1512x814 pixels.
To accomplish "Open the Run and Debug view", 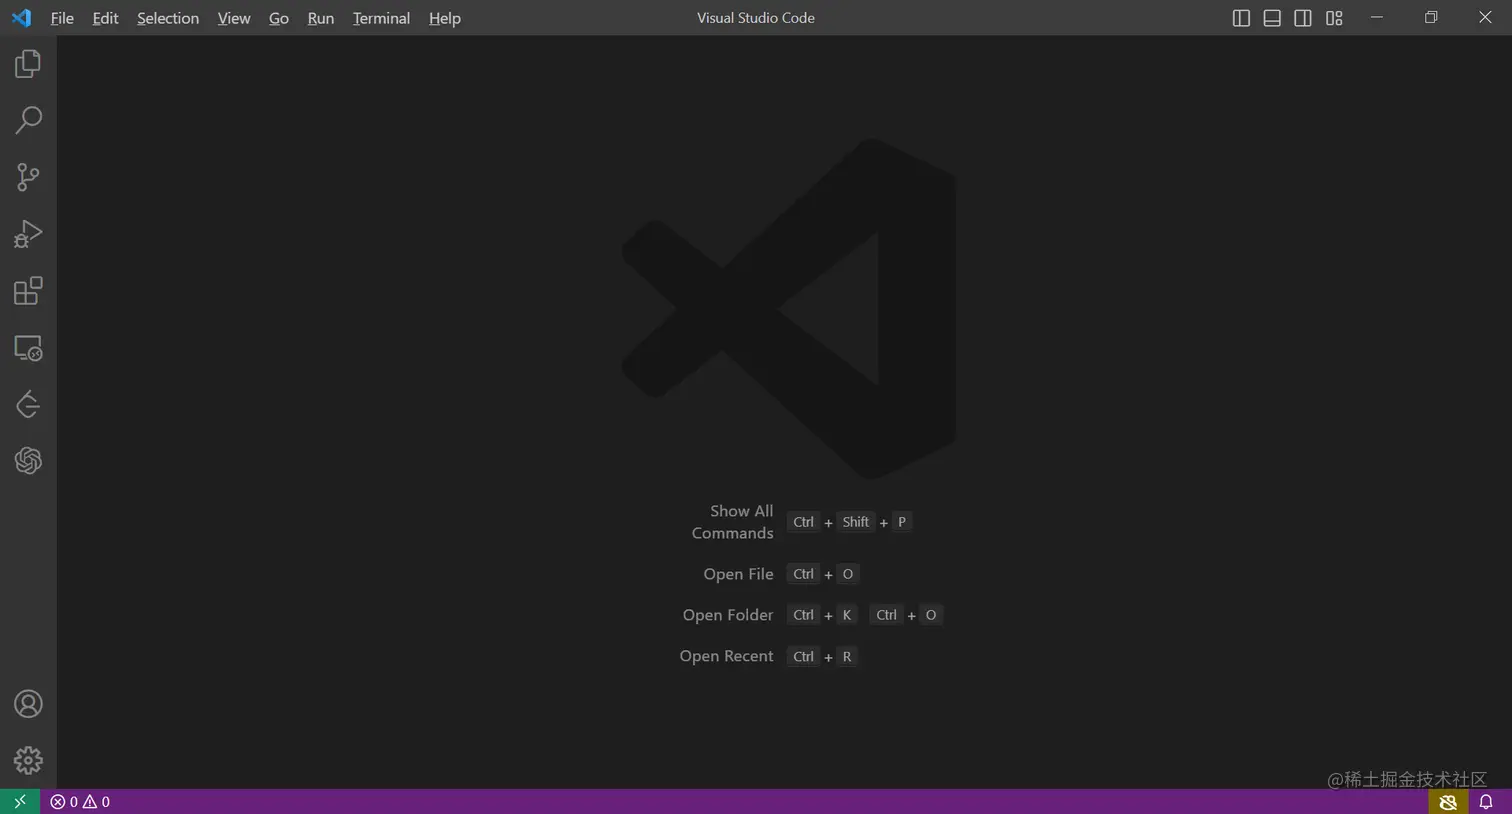I will click(x=28, y=234).
